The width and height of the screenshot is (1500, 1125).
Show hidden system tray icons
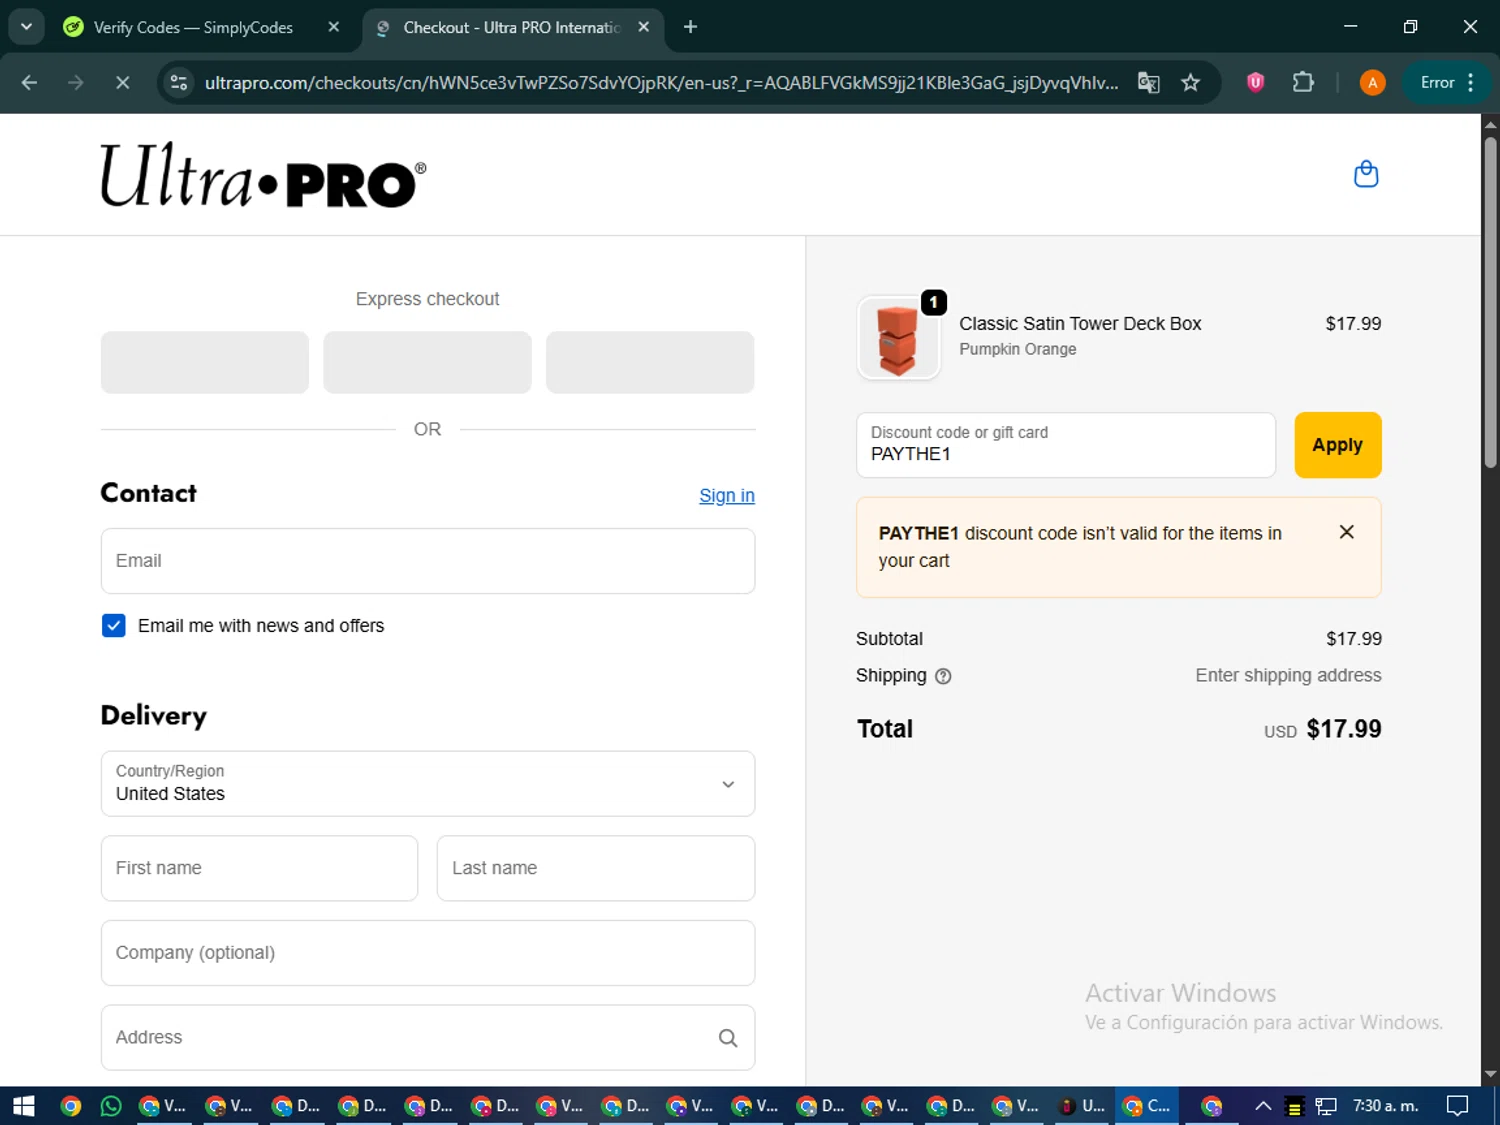coord(1263,1106)
